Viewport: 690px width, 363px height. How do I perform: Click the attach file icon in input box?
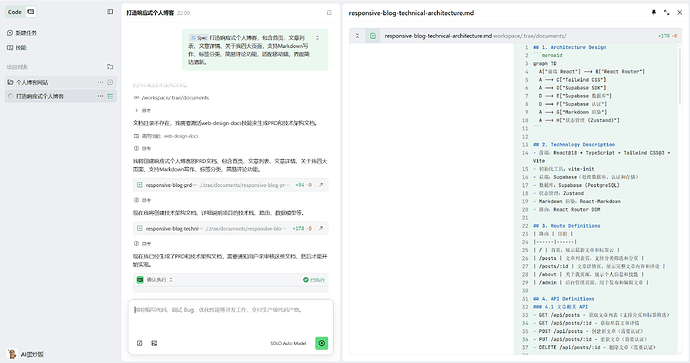(x=139, y=343)
